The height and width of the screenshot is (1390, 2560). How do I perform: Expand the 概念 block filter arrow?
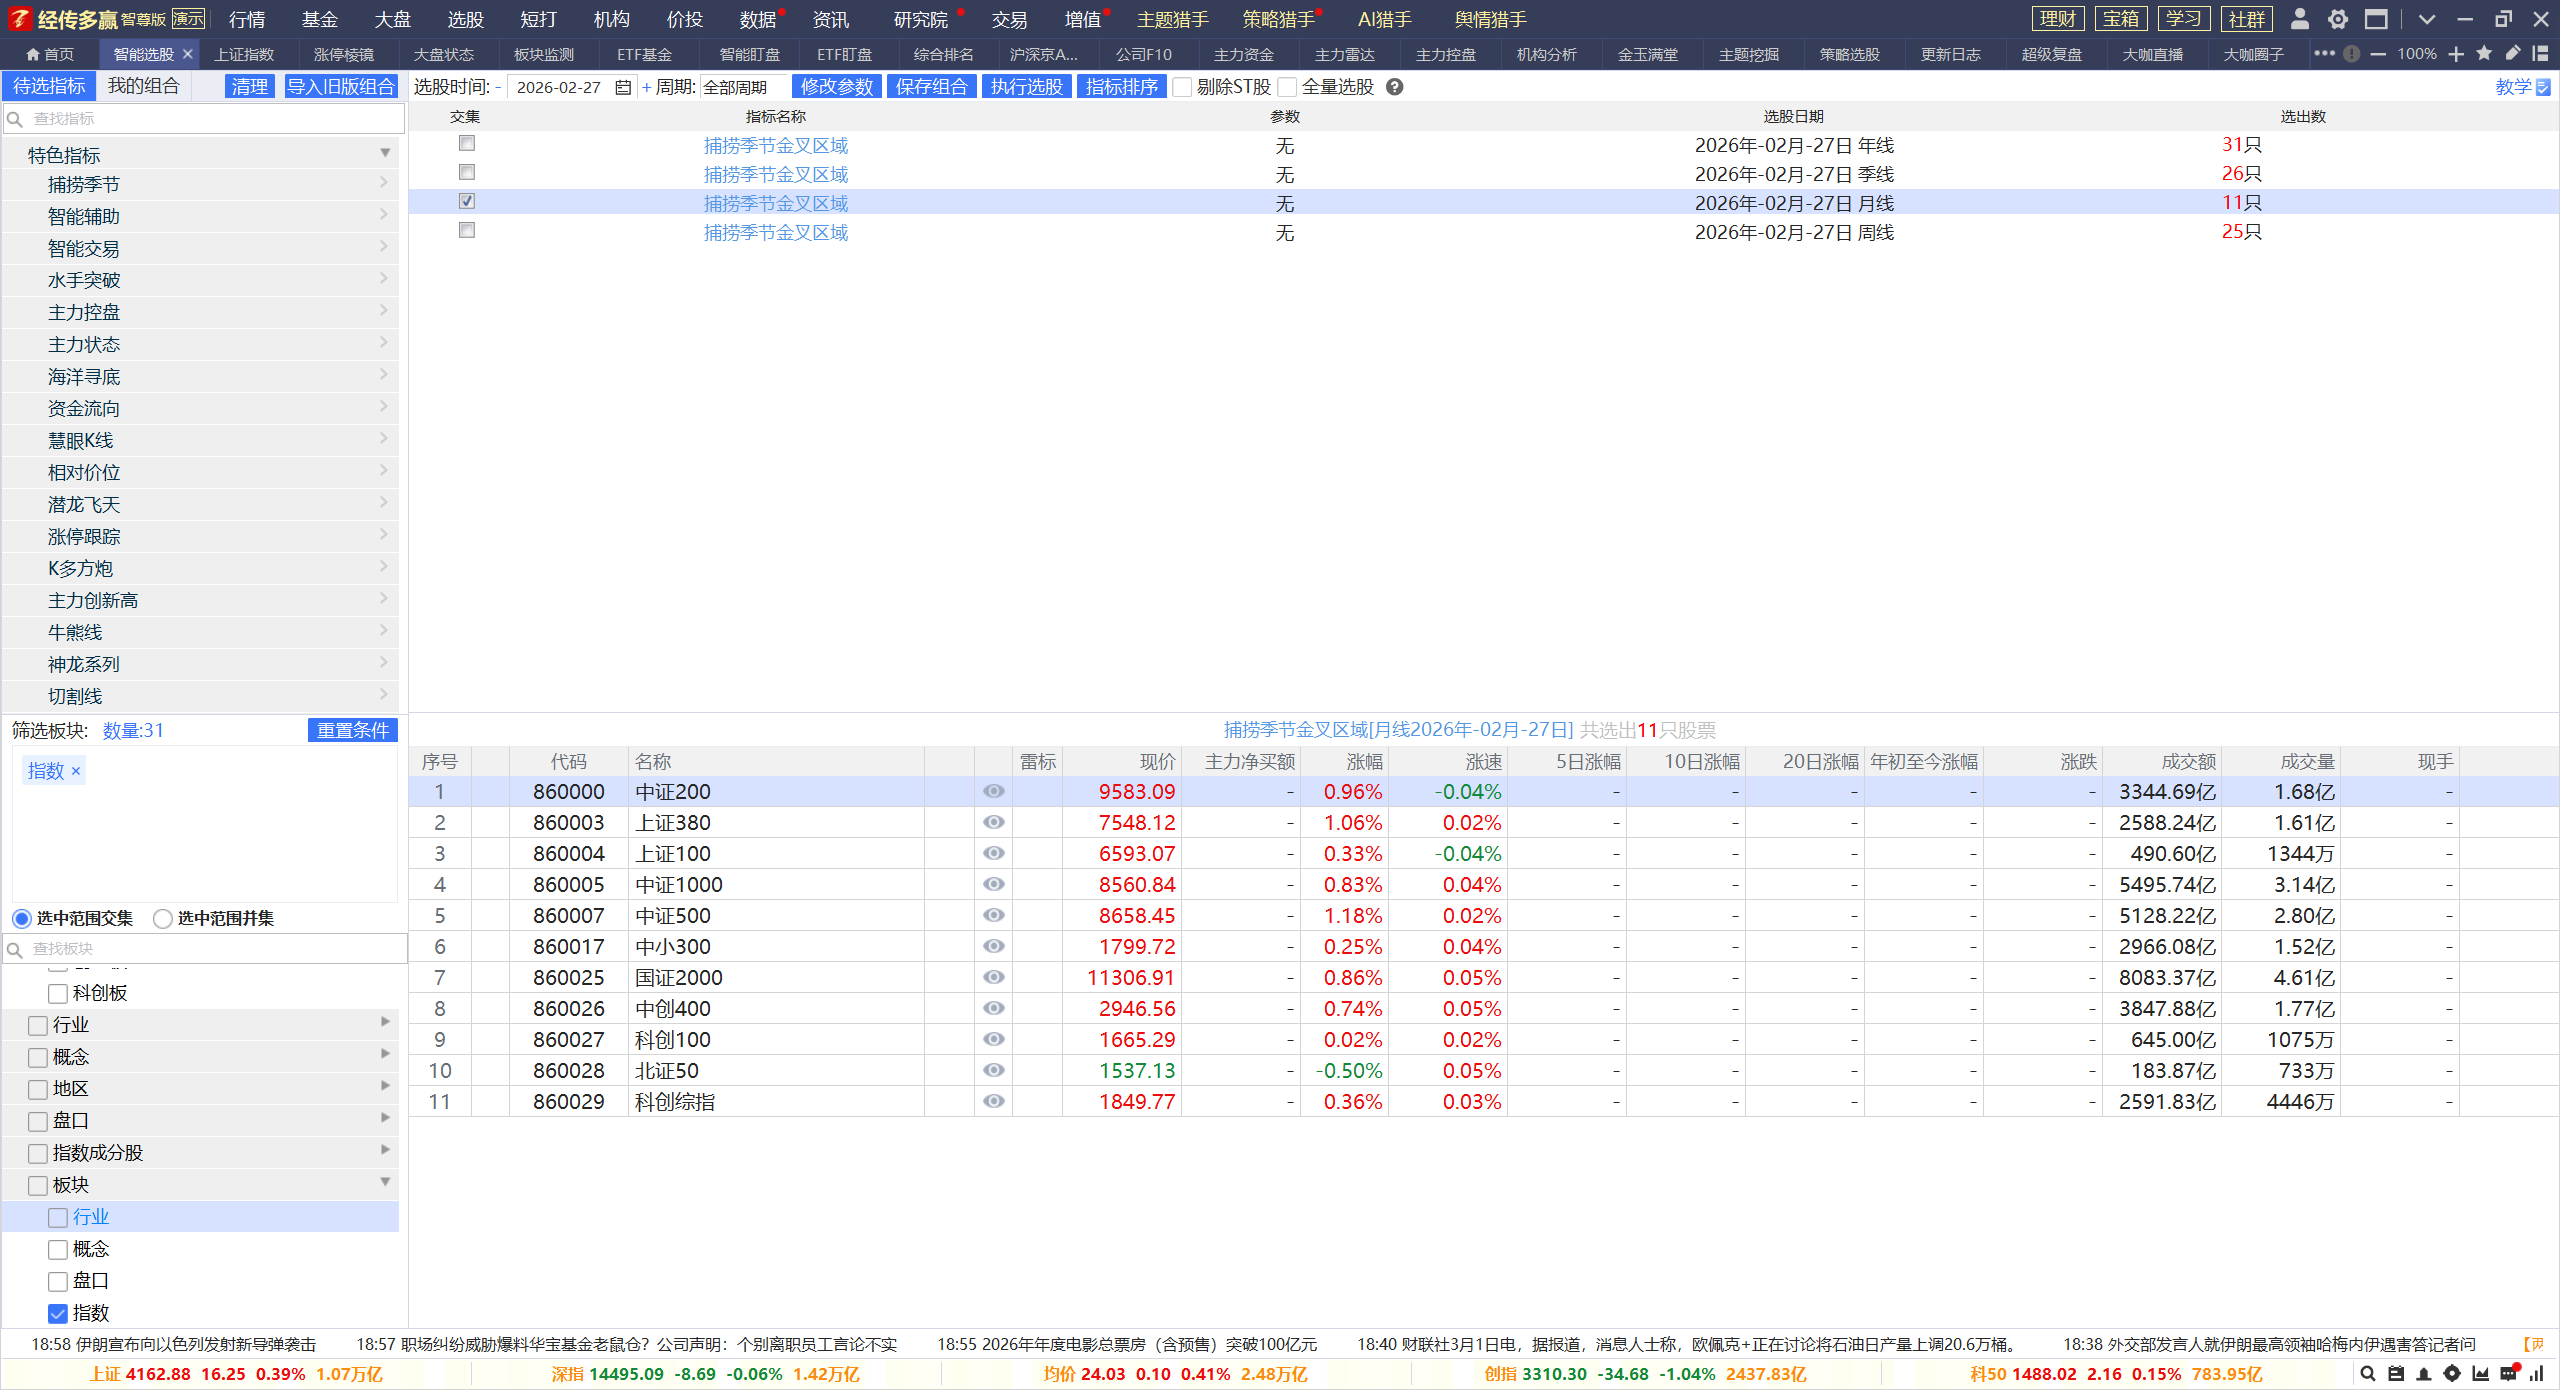[385, 1055]
